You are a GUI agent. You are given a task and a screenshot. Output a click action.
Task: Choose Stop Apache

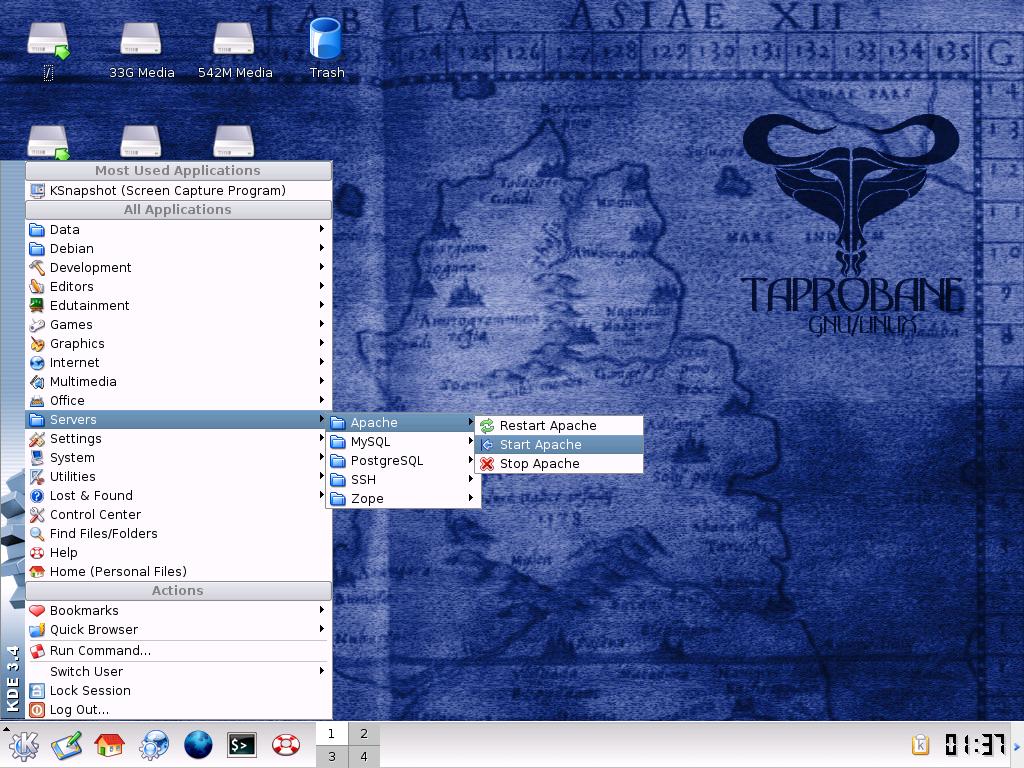(559, 464)
